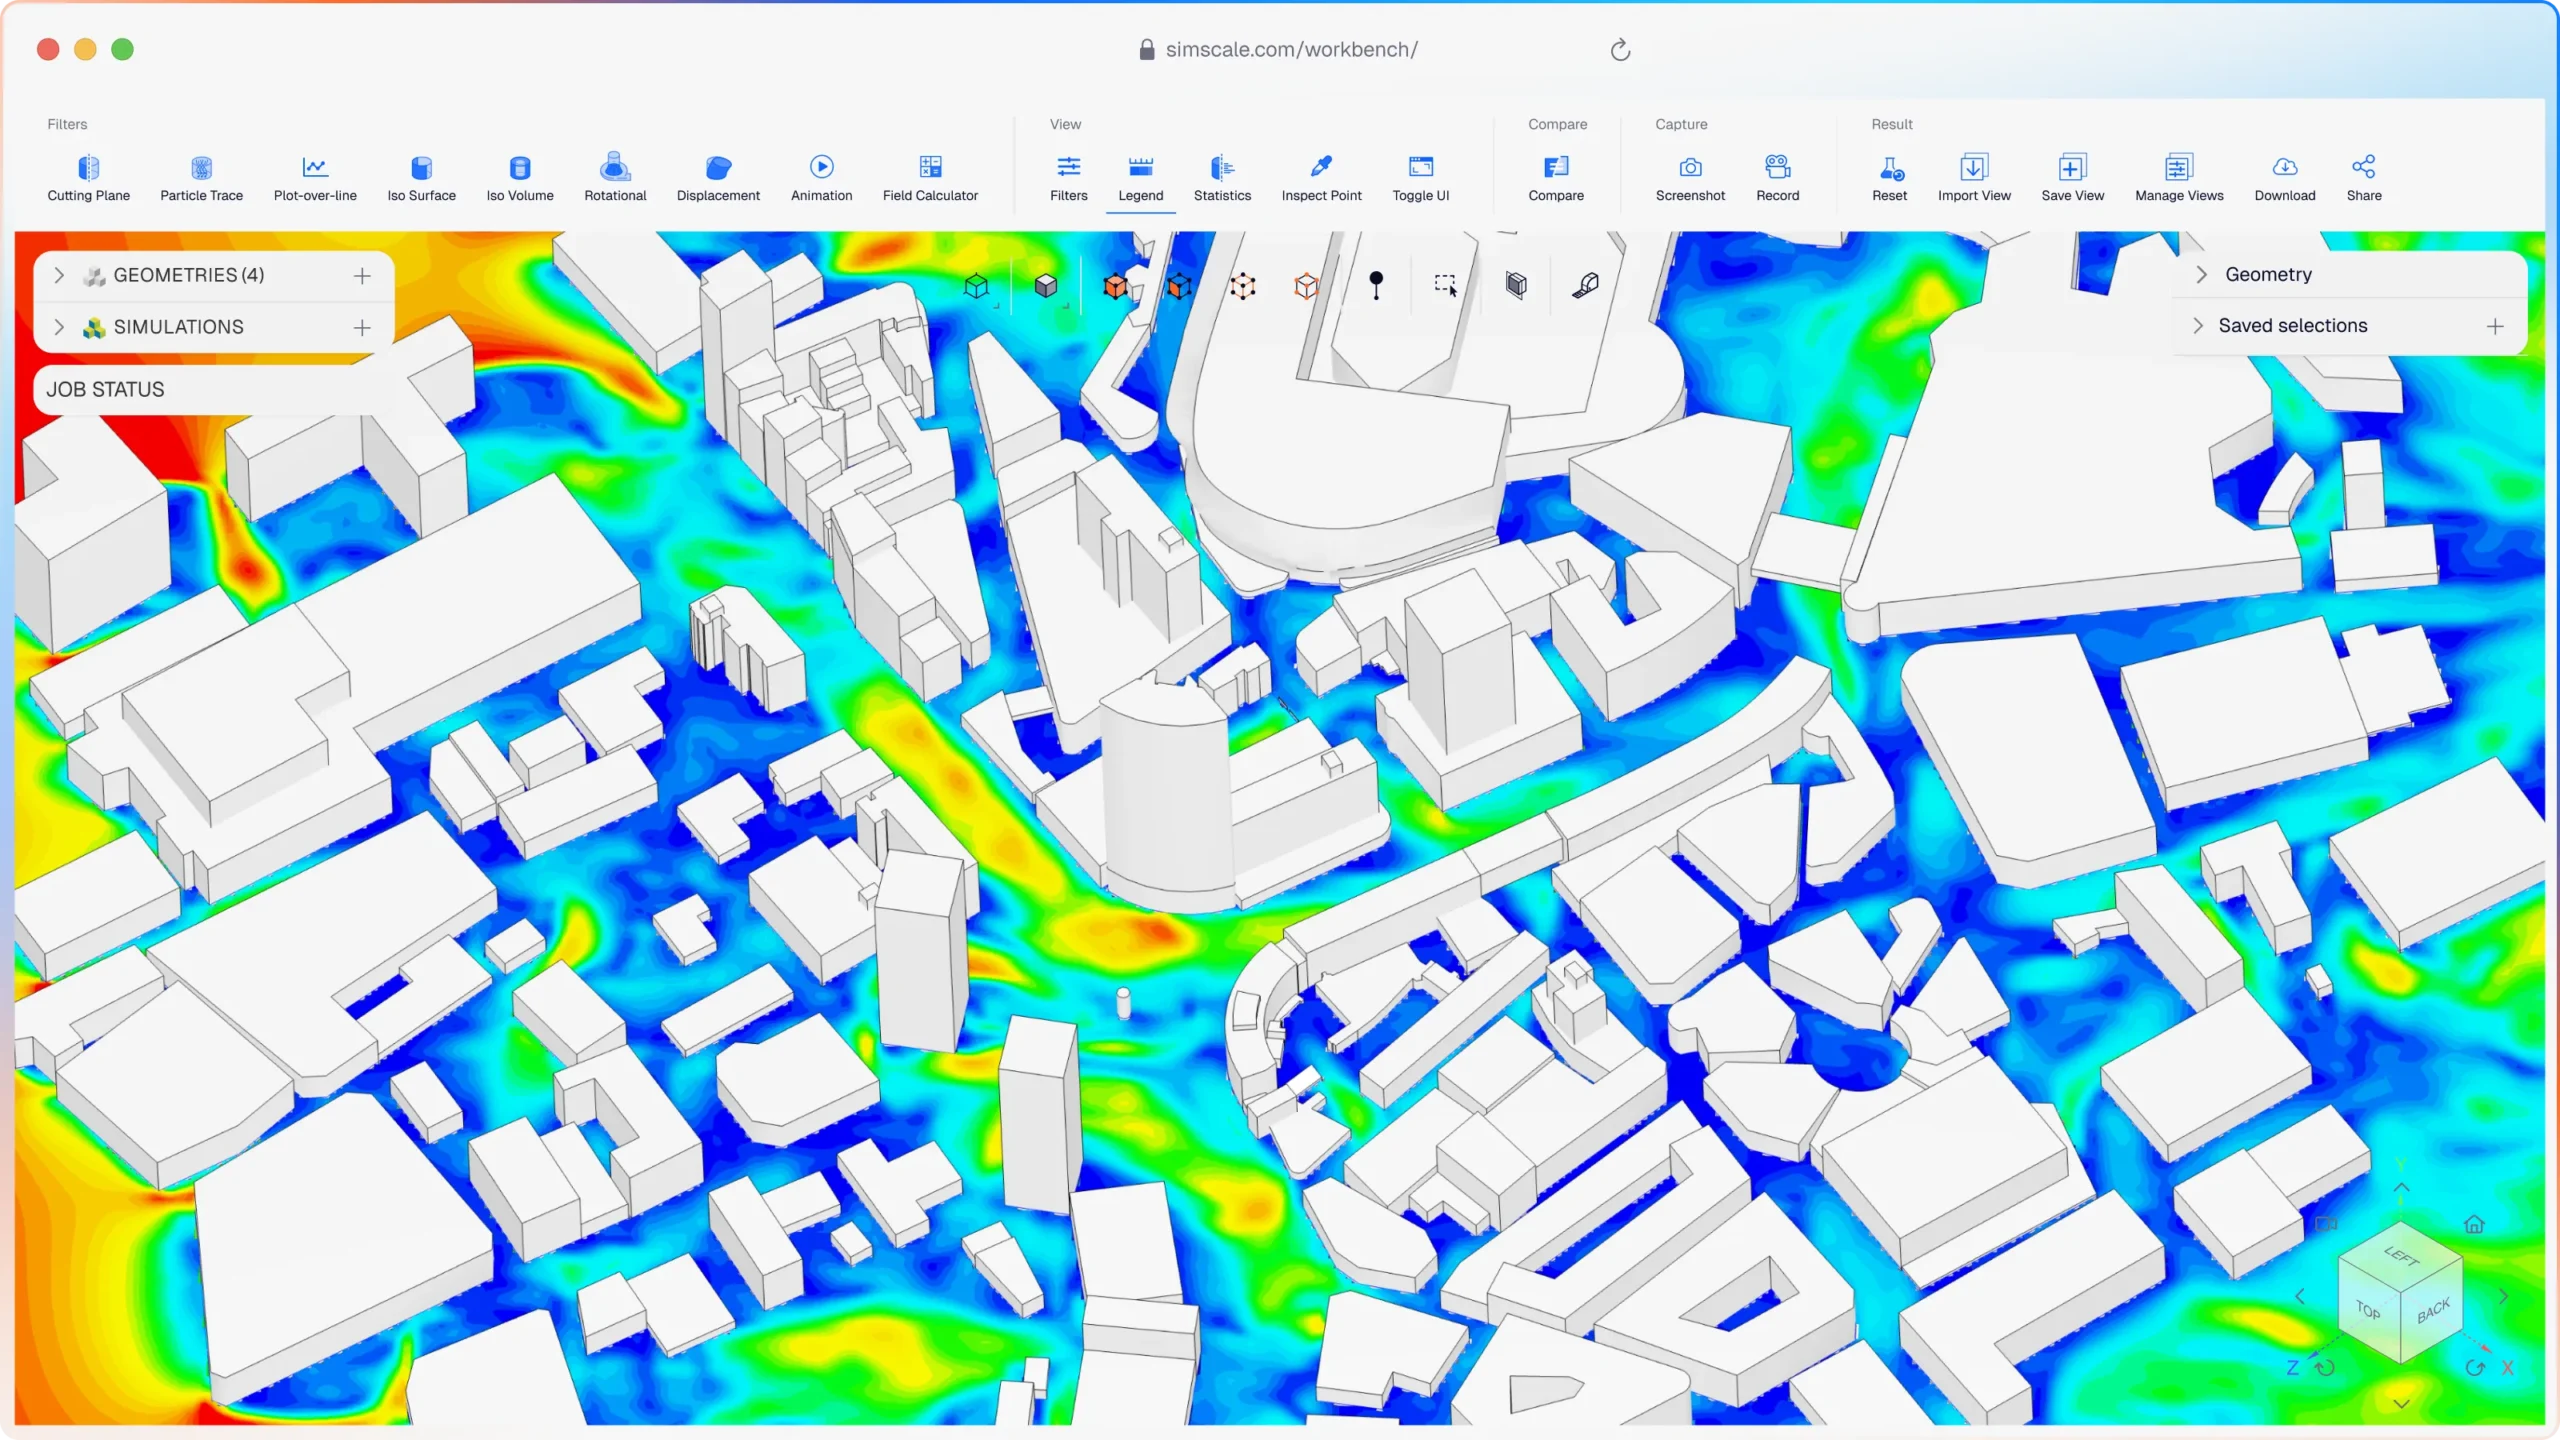Toggle the Legend display
This screenshot has width=2560, height=1440.
tap(1140, 178)
